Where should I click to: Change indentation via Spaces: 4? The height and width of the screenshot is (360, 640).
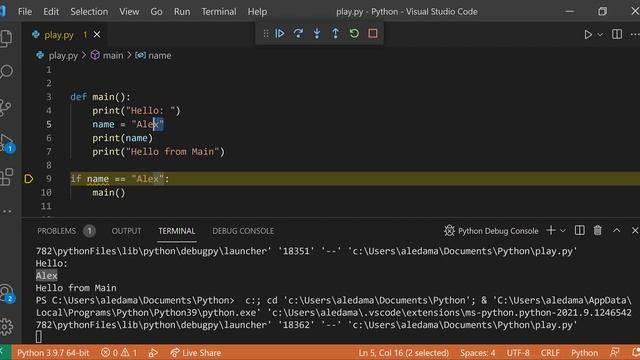478,353
